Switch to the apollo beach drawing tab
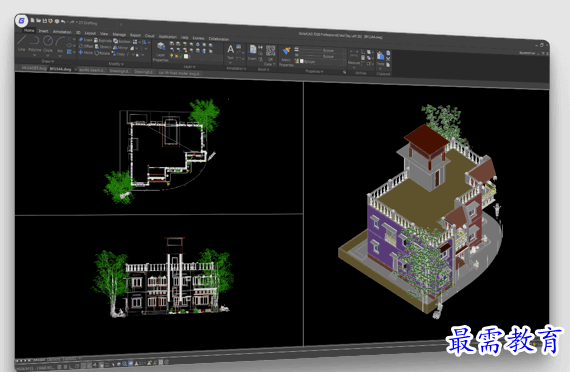The width and height of the screenshot is (570, 372). point(92,70)
